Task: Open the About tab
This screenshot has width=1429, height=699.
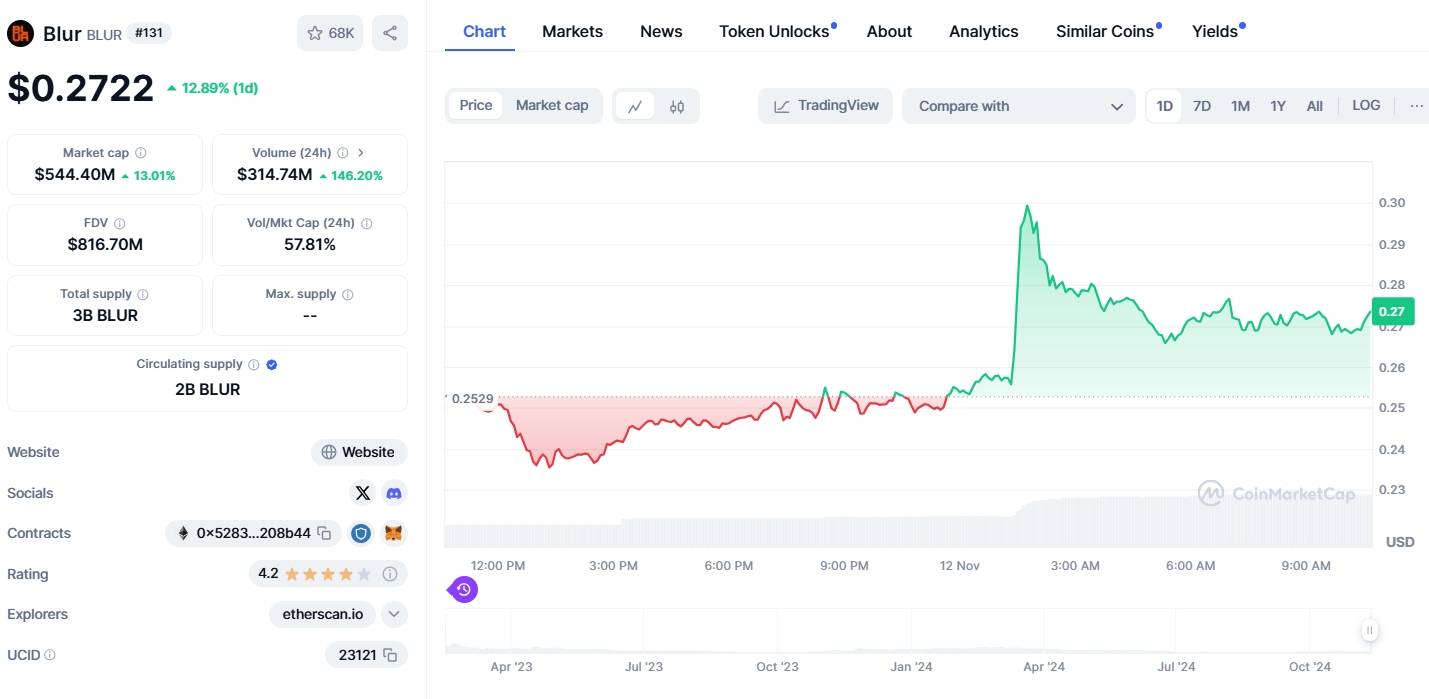Action: tap(889, 32)
